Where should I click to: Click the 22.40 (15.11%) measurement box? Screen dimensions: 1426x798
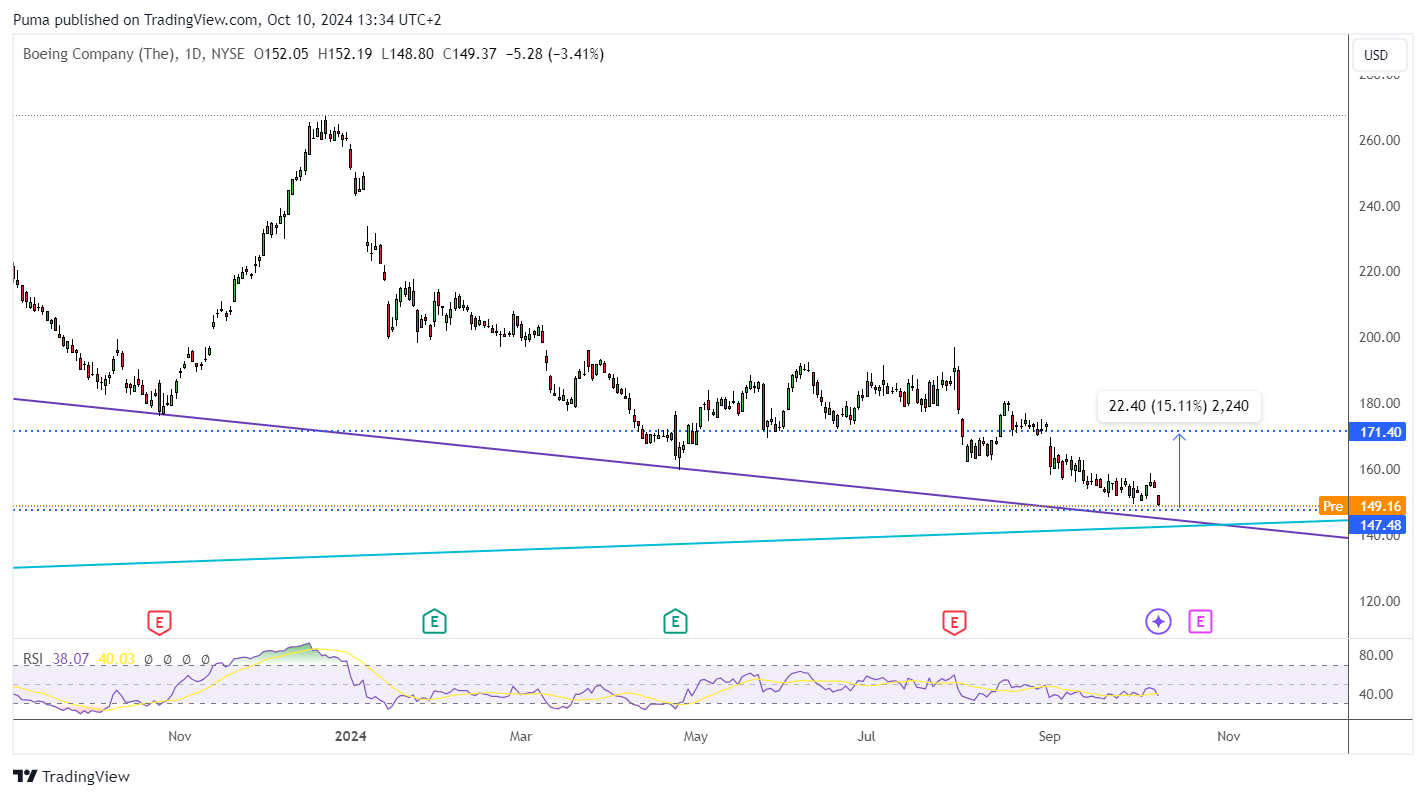coord(1180,406)
